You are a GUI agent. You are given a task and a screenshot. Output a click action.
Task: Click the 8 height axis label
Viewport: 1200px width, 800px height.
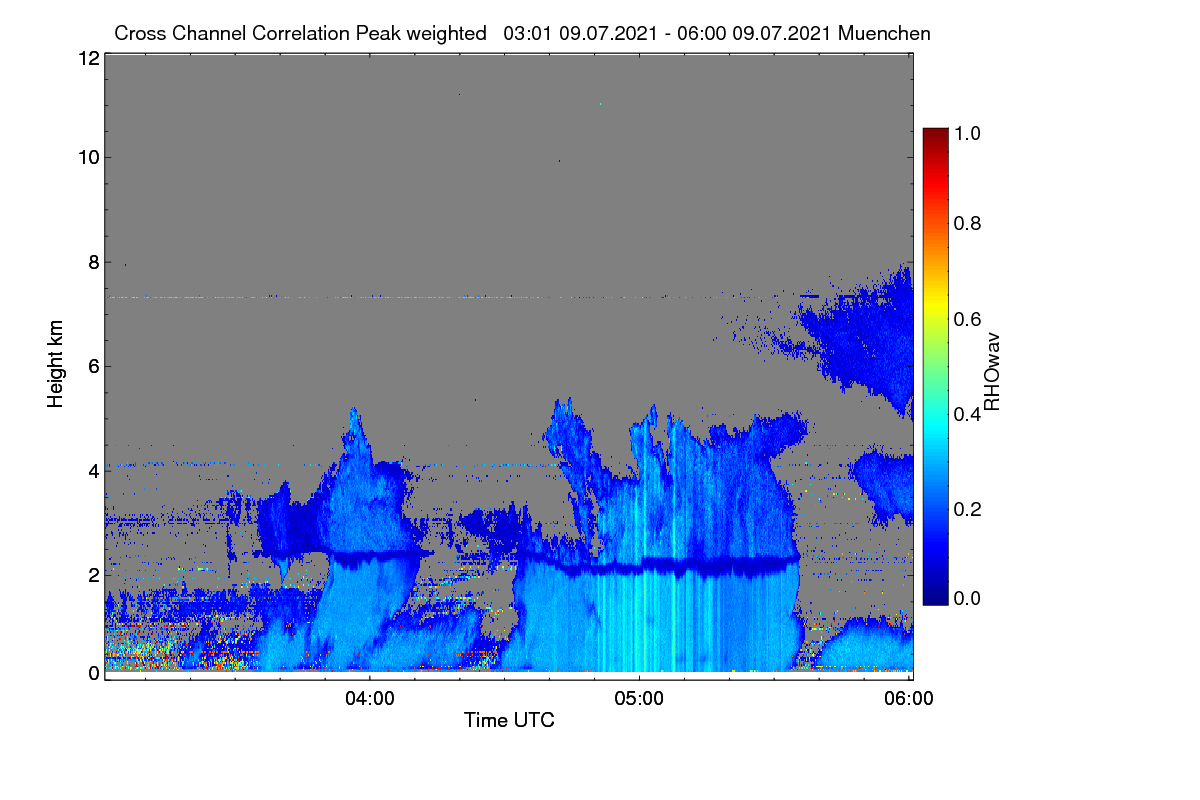[x=94, y=262]
